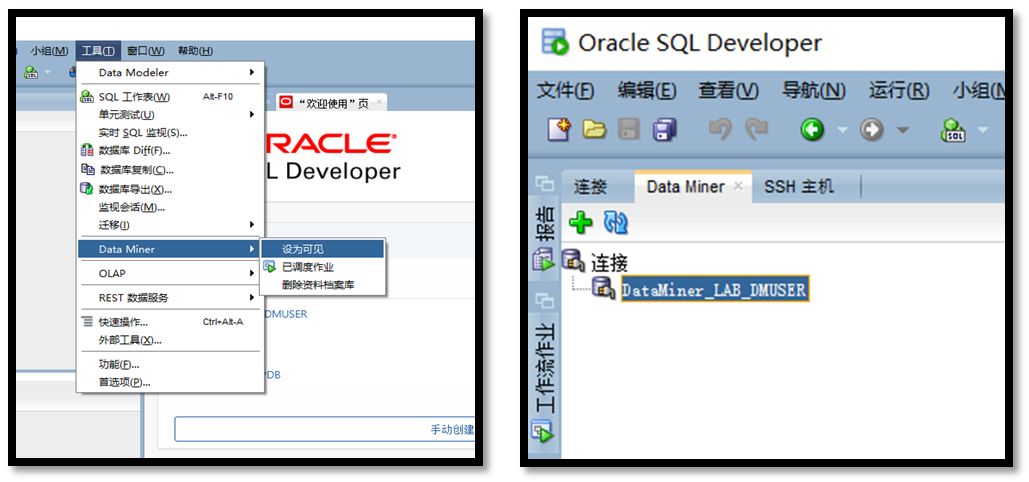Switch to the SSH 主机 tab

point(799,186)
